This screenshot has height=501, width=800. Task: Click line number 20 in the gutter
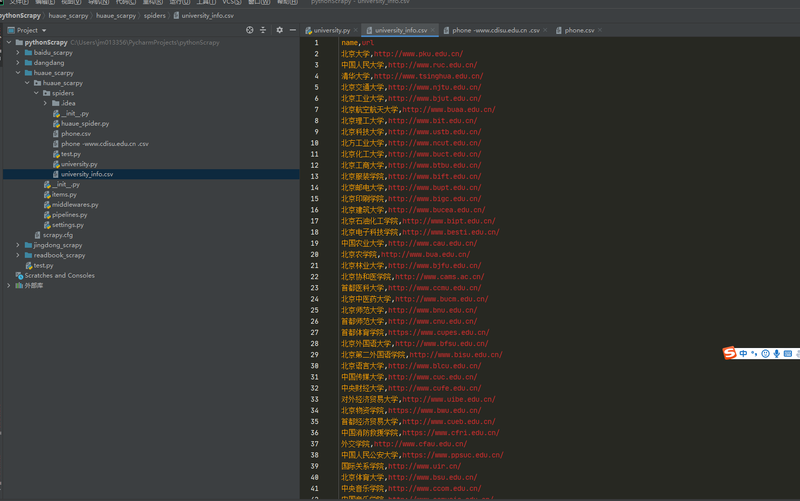pos(314,255)
